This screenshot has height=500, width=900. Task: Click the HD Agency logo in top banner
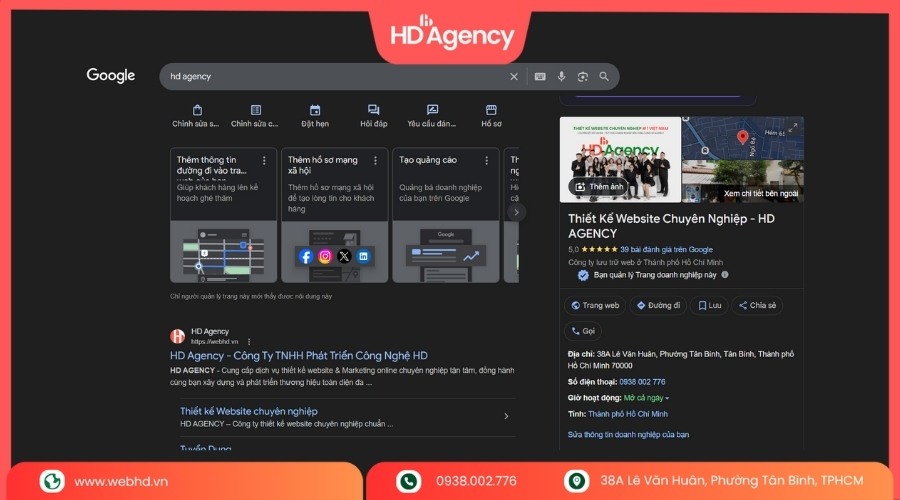click(452, 33)
